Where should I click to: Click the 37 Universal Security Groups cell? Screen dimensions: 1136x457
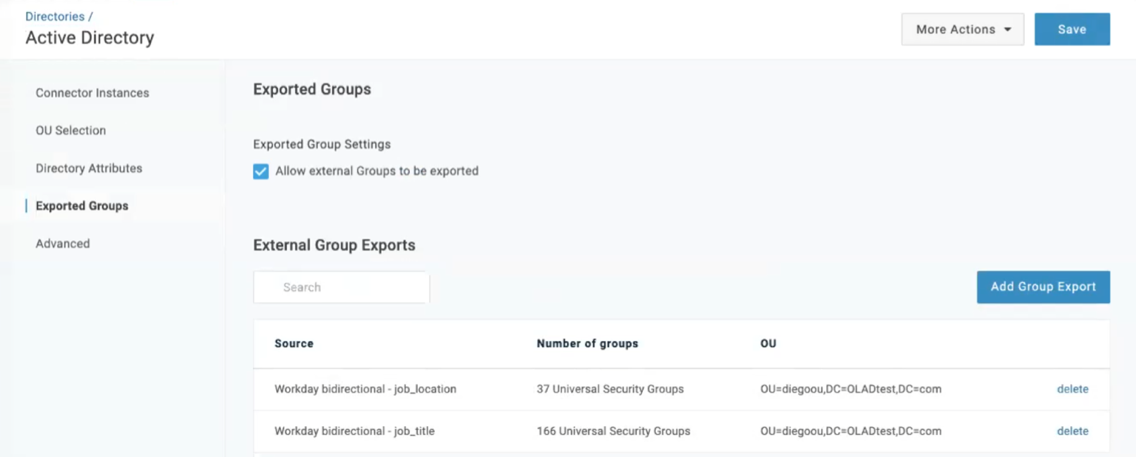coord(610,389)
